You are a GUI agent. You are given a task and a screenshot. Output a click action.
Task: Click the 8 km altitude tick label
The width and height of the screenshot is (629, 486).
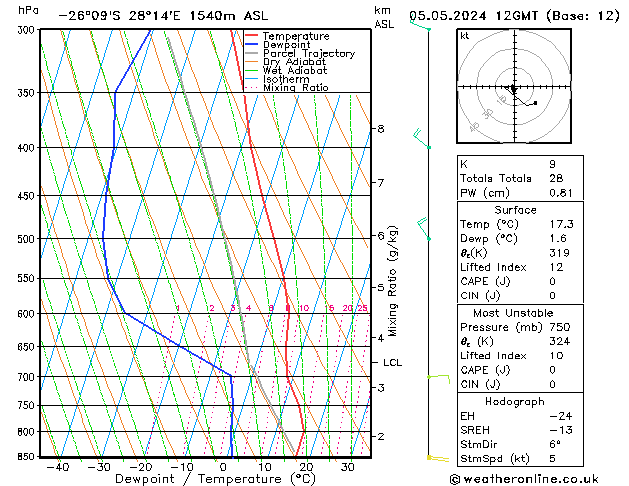point(381,129)
